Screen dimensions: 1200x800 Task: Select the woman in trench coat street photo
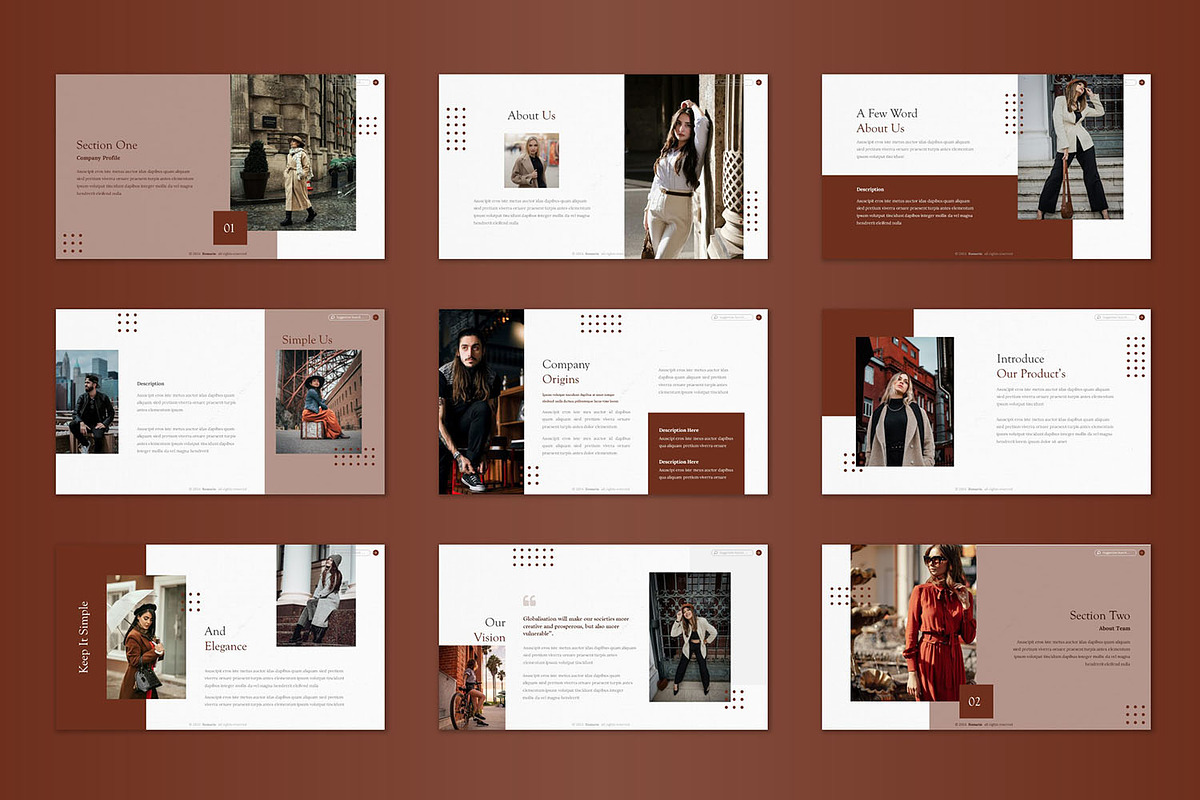[x=293, y=152]
